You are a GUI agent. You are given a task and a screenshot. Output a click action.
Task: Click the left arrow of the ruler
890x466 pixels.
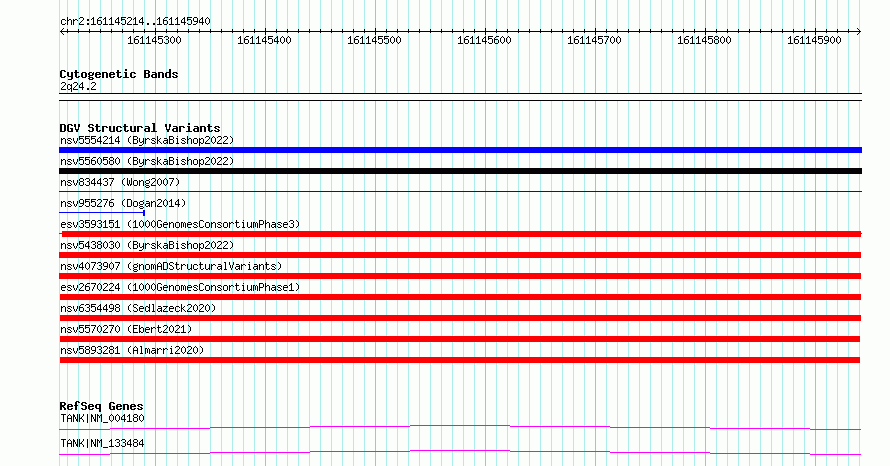(x=62, y=32)
